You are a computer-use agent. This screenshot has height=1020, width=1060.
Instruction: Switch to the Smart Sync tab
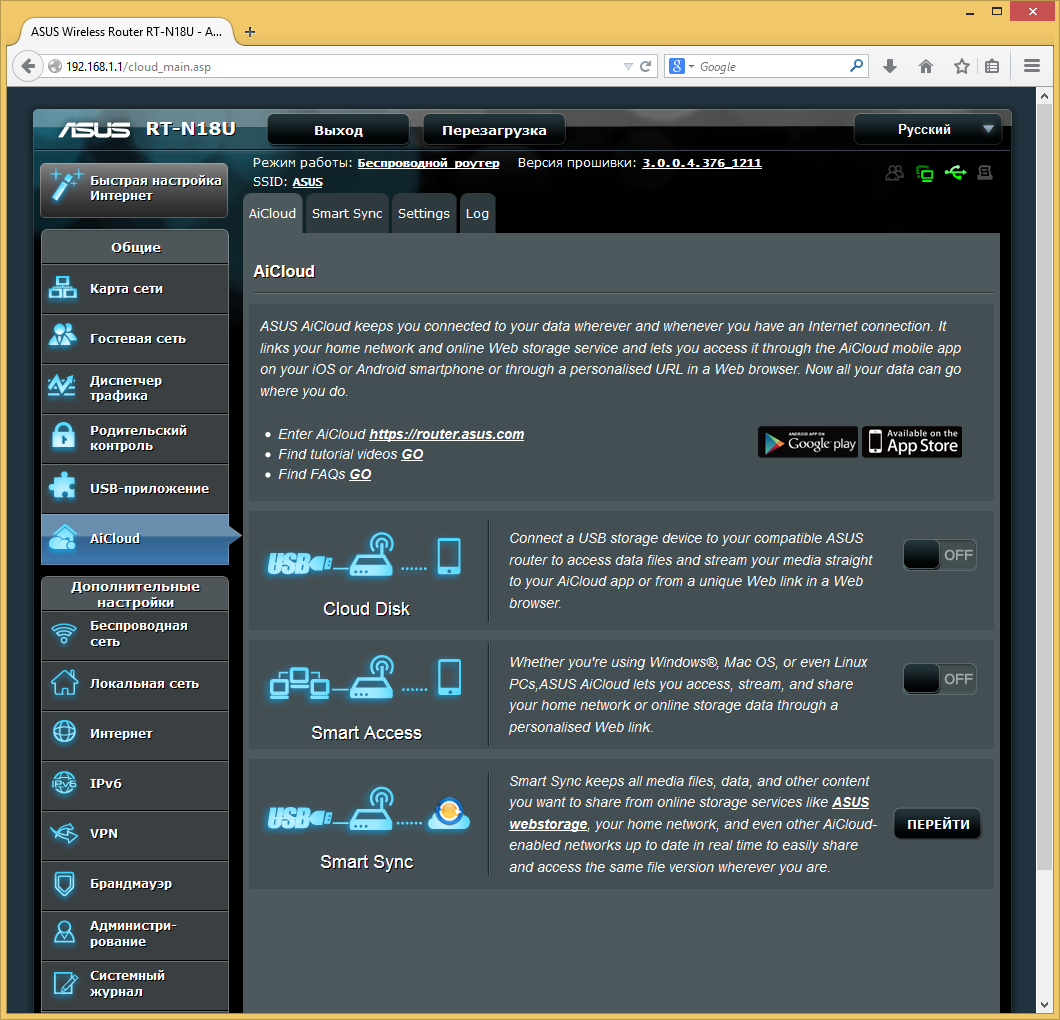347,214
